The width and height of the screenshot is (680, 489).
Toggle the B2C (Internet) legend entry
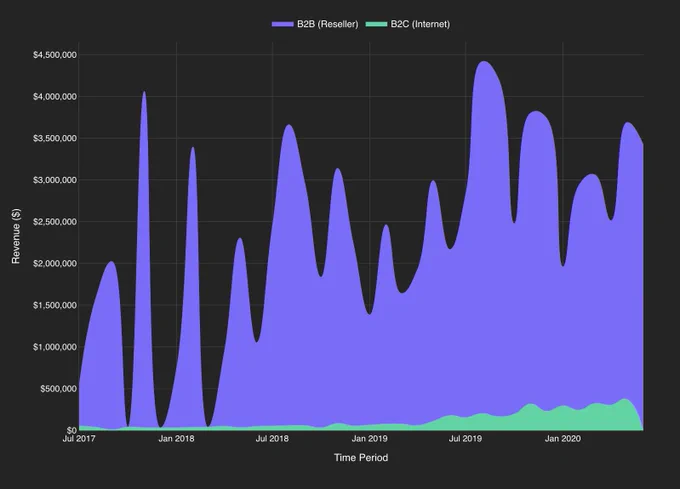tap(408, 24)
